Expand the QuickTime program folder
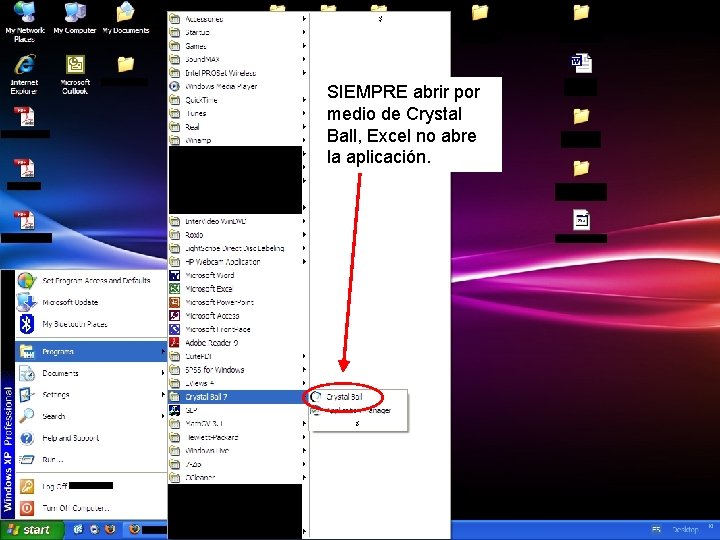The height and width of the screenshot is (540, 720). point(238,100)
